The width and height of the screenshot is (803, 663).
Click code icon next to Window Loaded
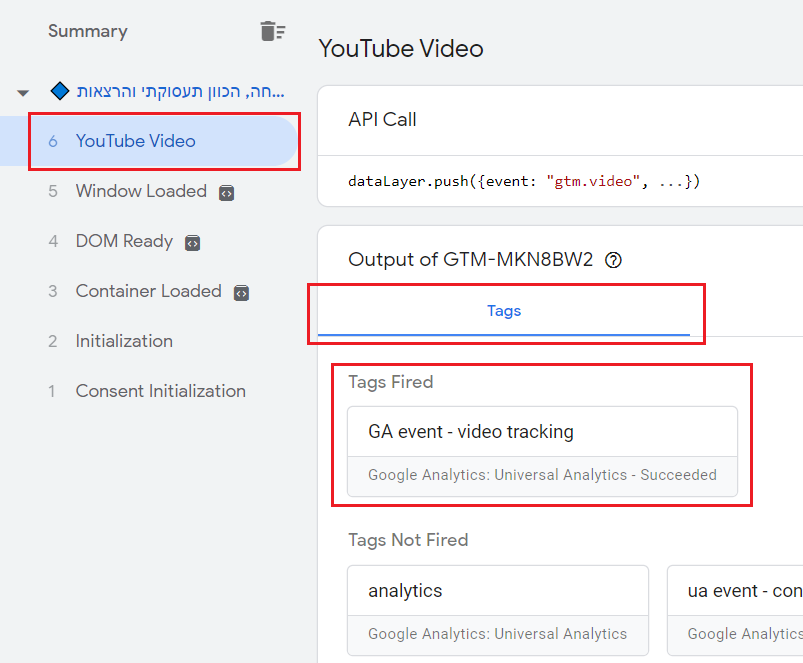226,193
